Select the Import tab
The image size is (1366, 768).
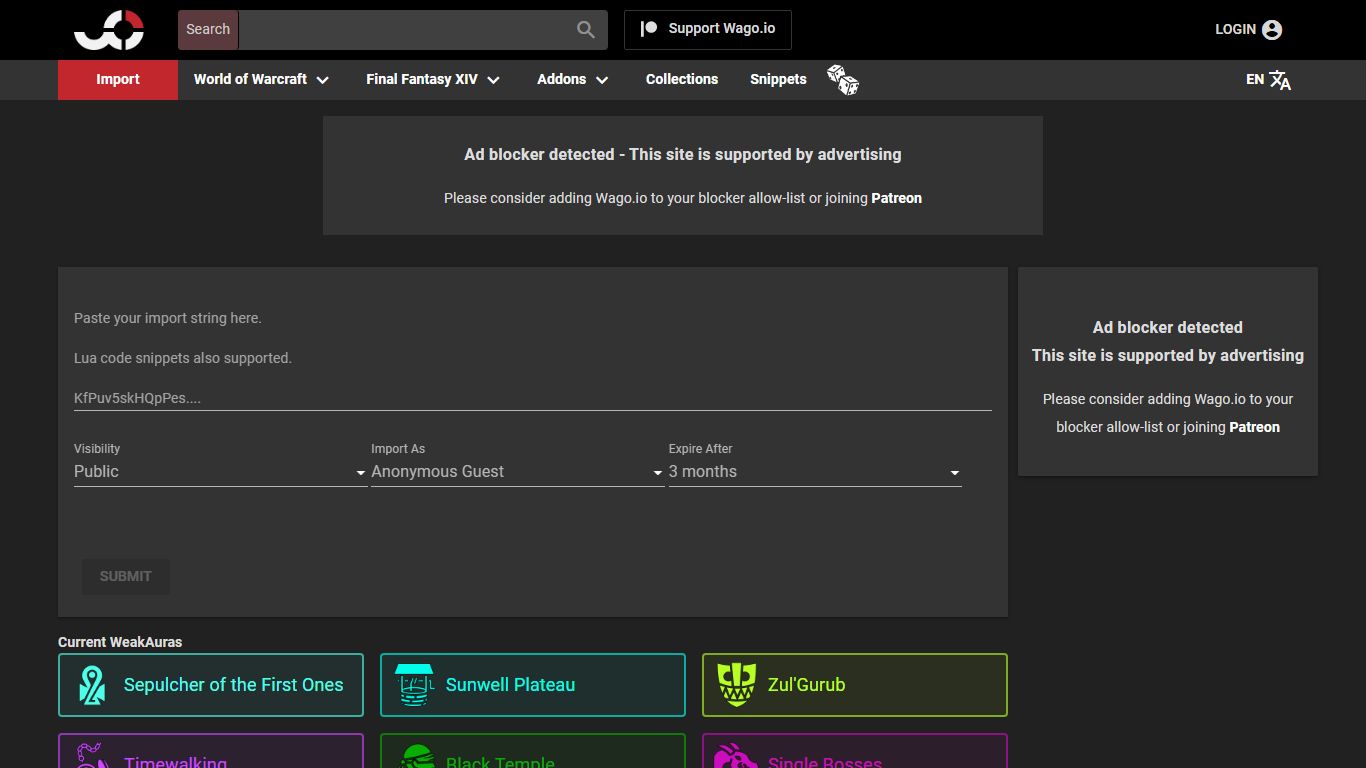tap(118, 80)
